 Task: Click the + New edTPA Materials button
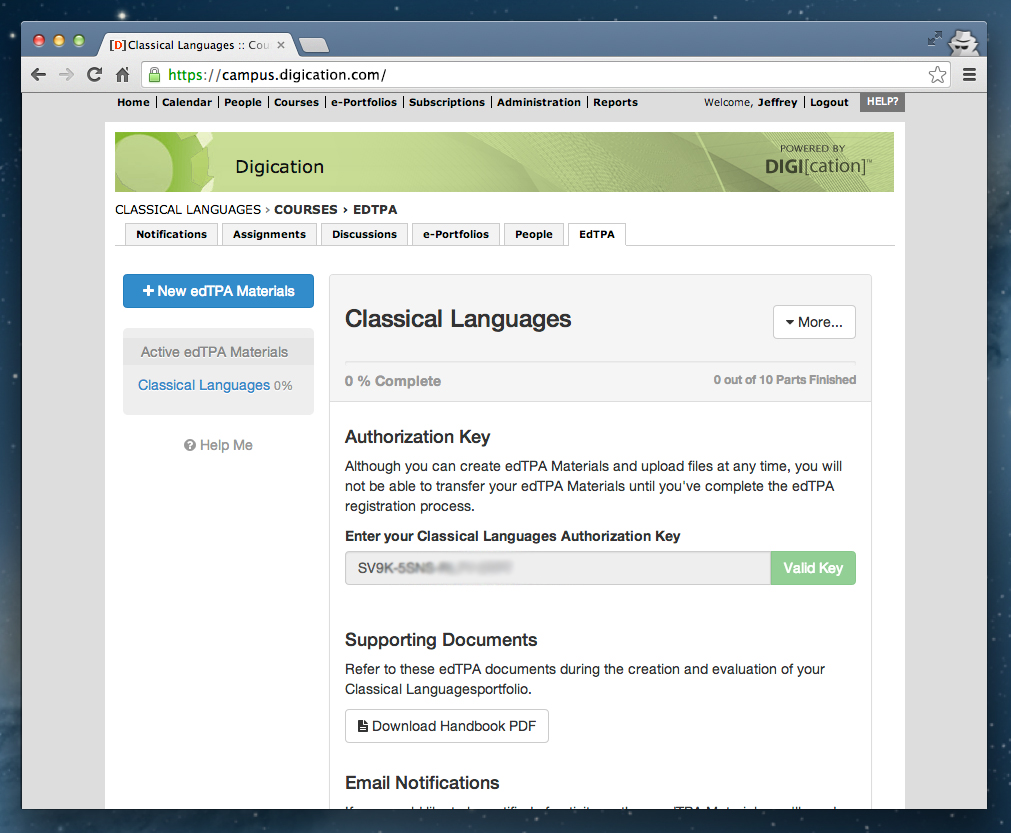pos(218,290)
